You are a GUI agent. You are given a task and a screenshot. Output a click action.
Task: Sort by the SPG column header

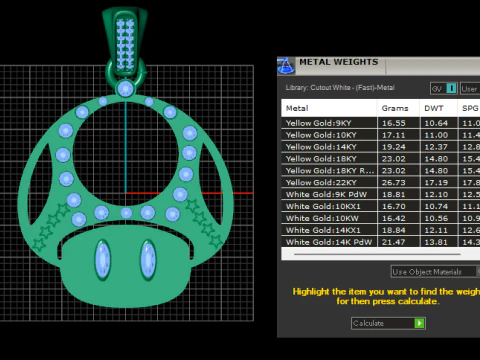pyautogui.click(x=469, y=108)
